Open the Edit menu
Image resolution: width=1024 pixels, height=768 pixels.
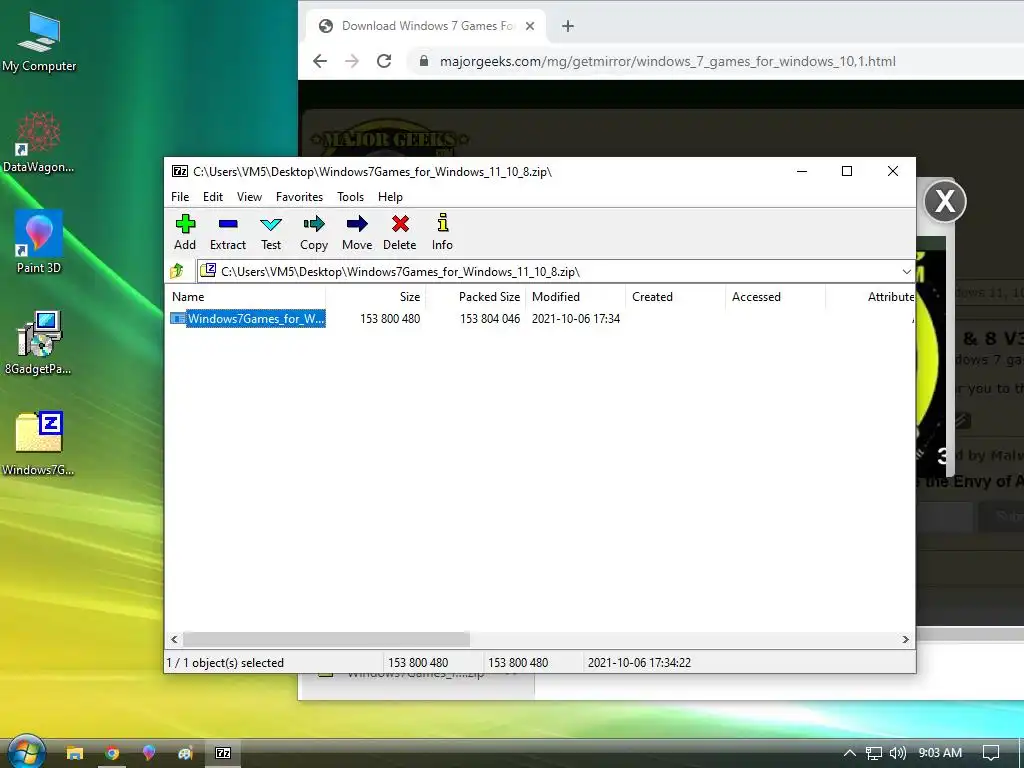(213, 197)
